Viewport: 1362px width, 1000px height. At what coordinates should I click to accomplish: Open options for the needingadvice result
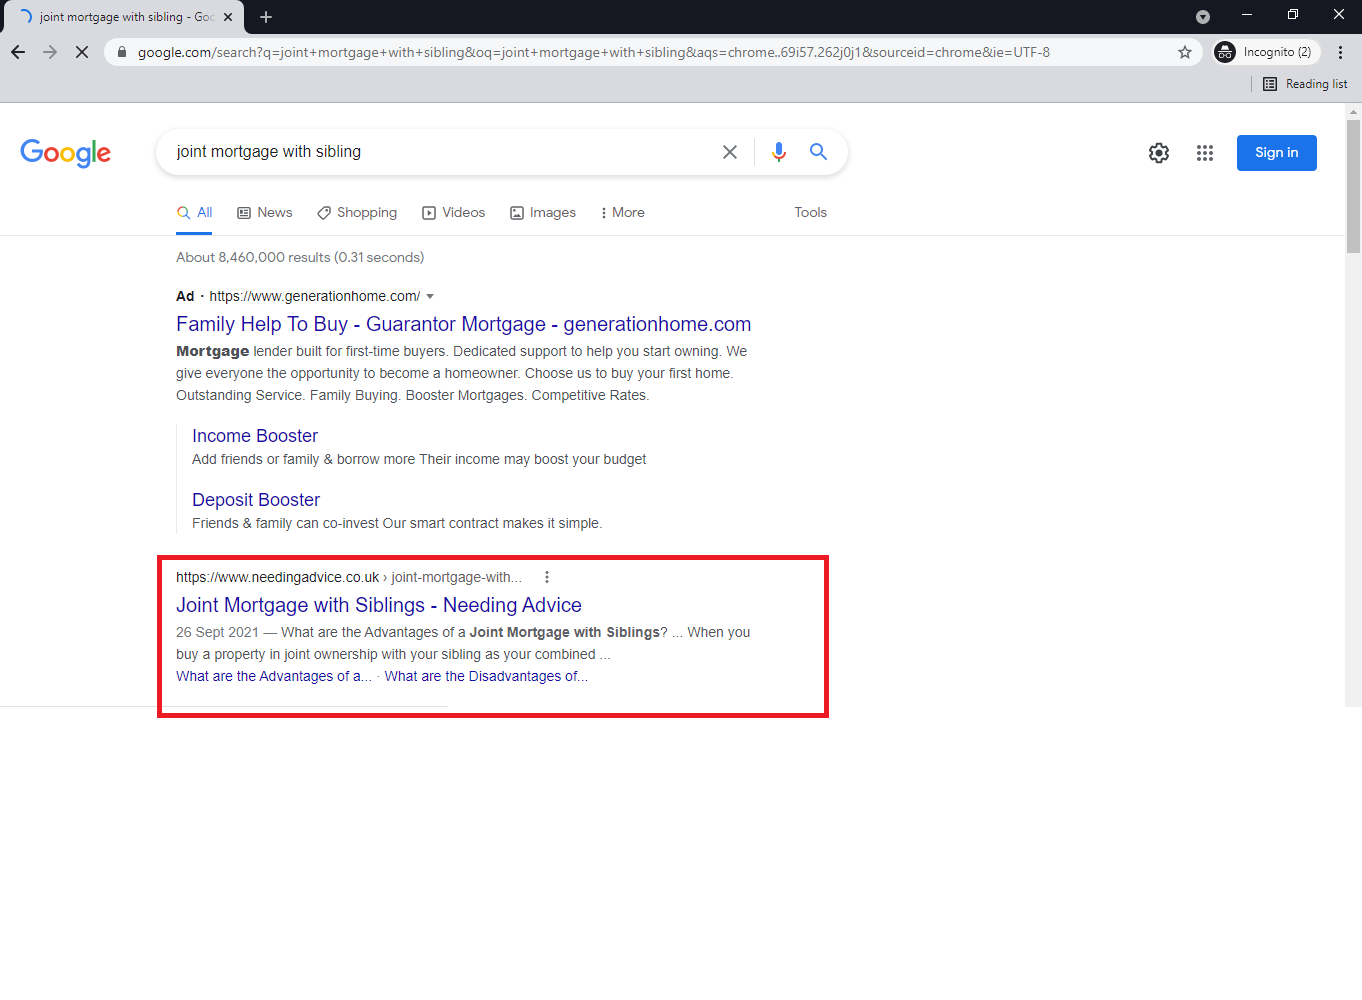tap(547, 577)
